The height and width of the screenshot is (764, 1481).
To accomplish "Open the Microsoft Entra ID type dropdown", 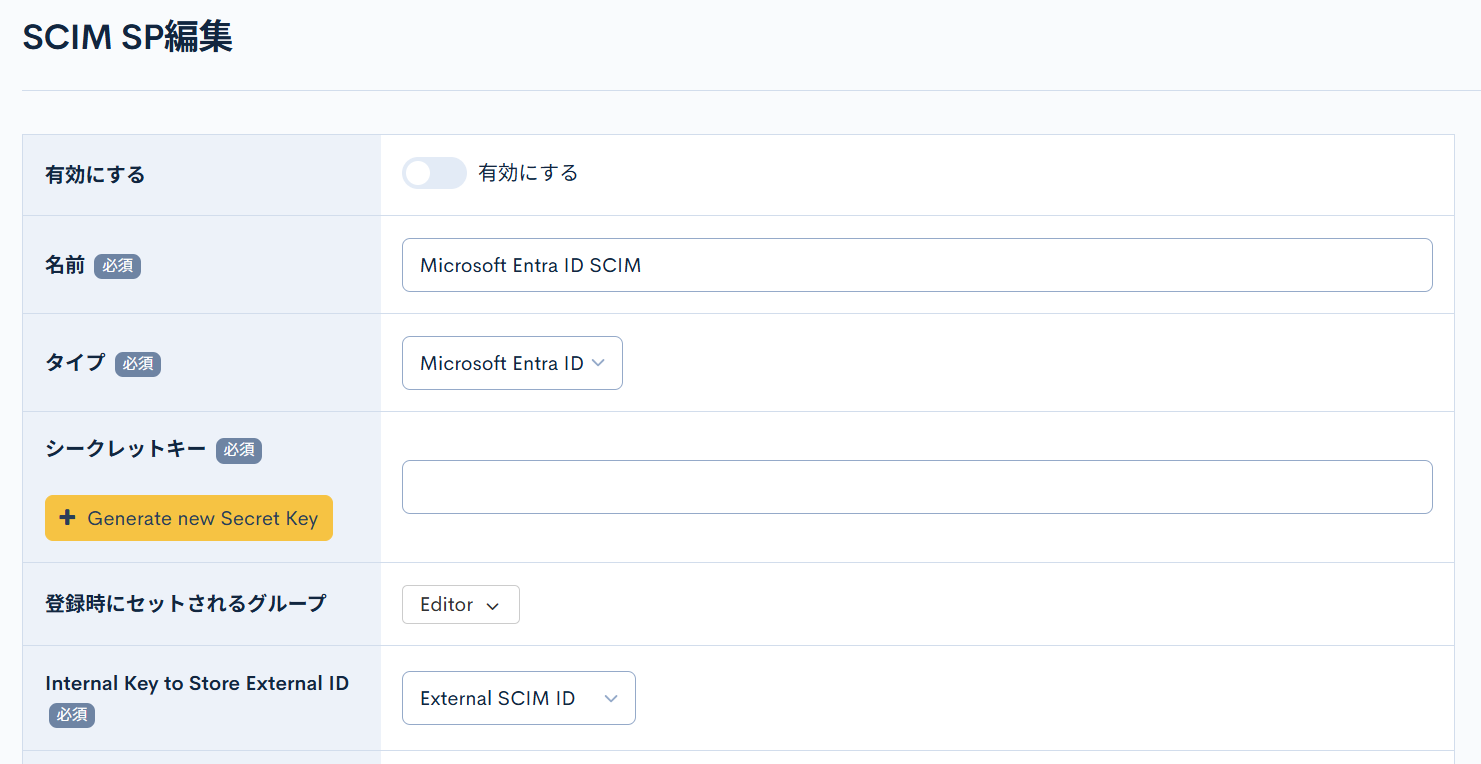I will click(x=511, y=363).
